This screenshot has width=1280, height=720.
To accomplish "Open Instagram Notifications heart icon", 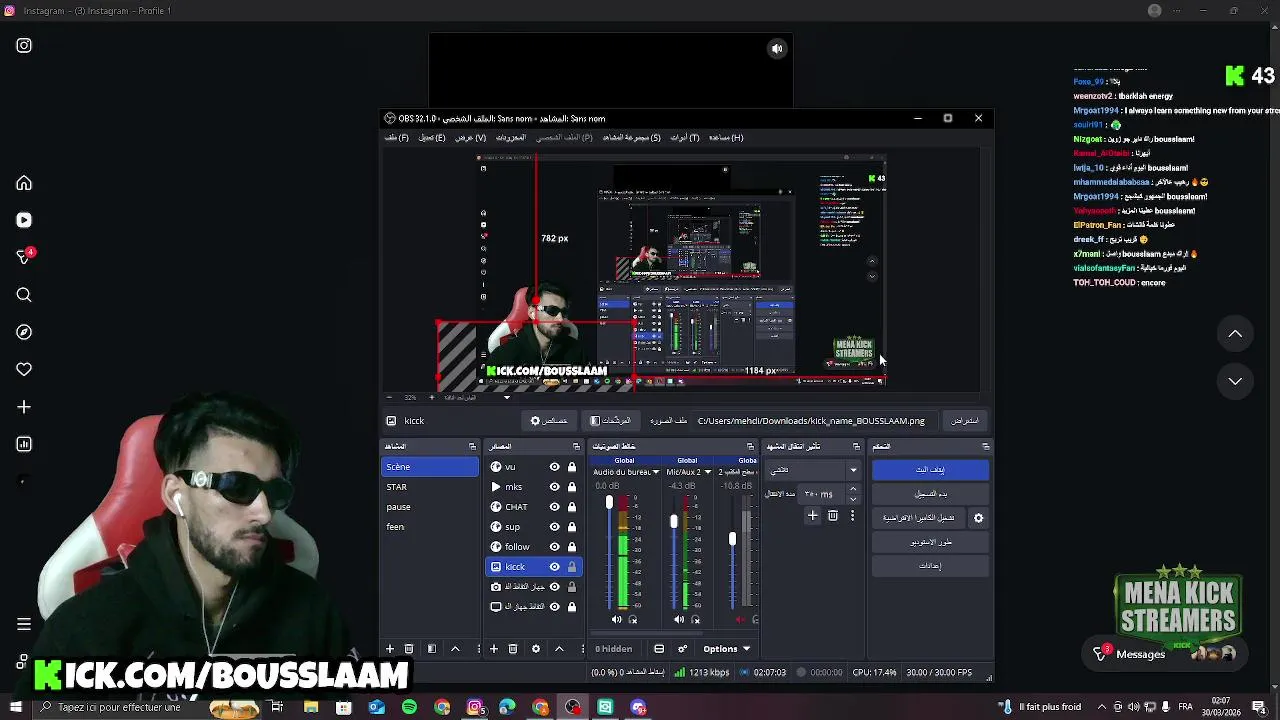I will click(24, 369).
